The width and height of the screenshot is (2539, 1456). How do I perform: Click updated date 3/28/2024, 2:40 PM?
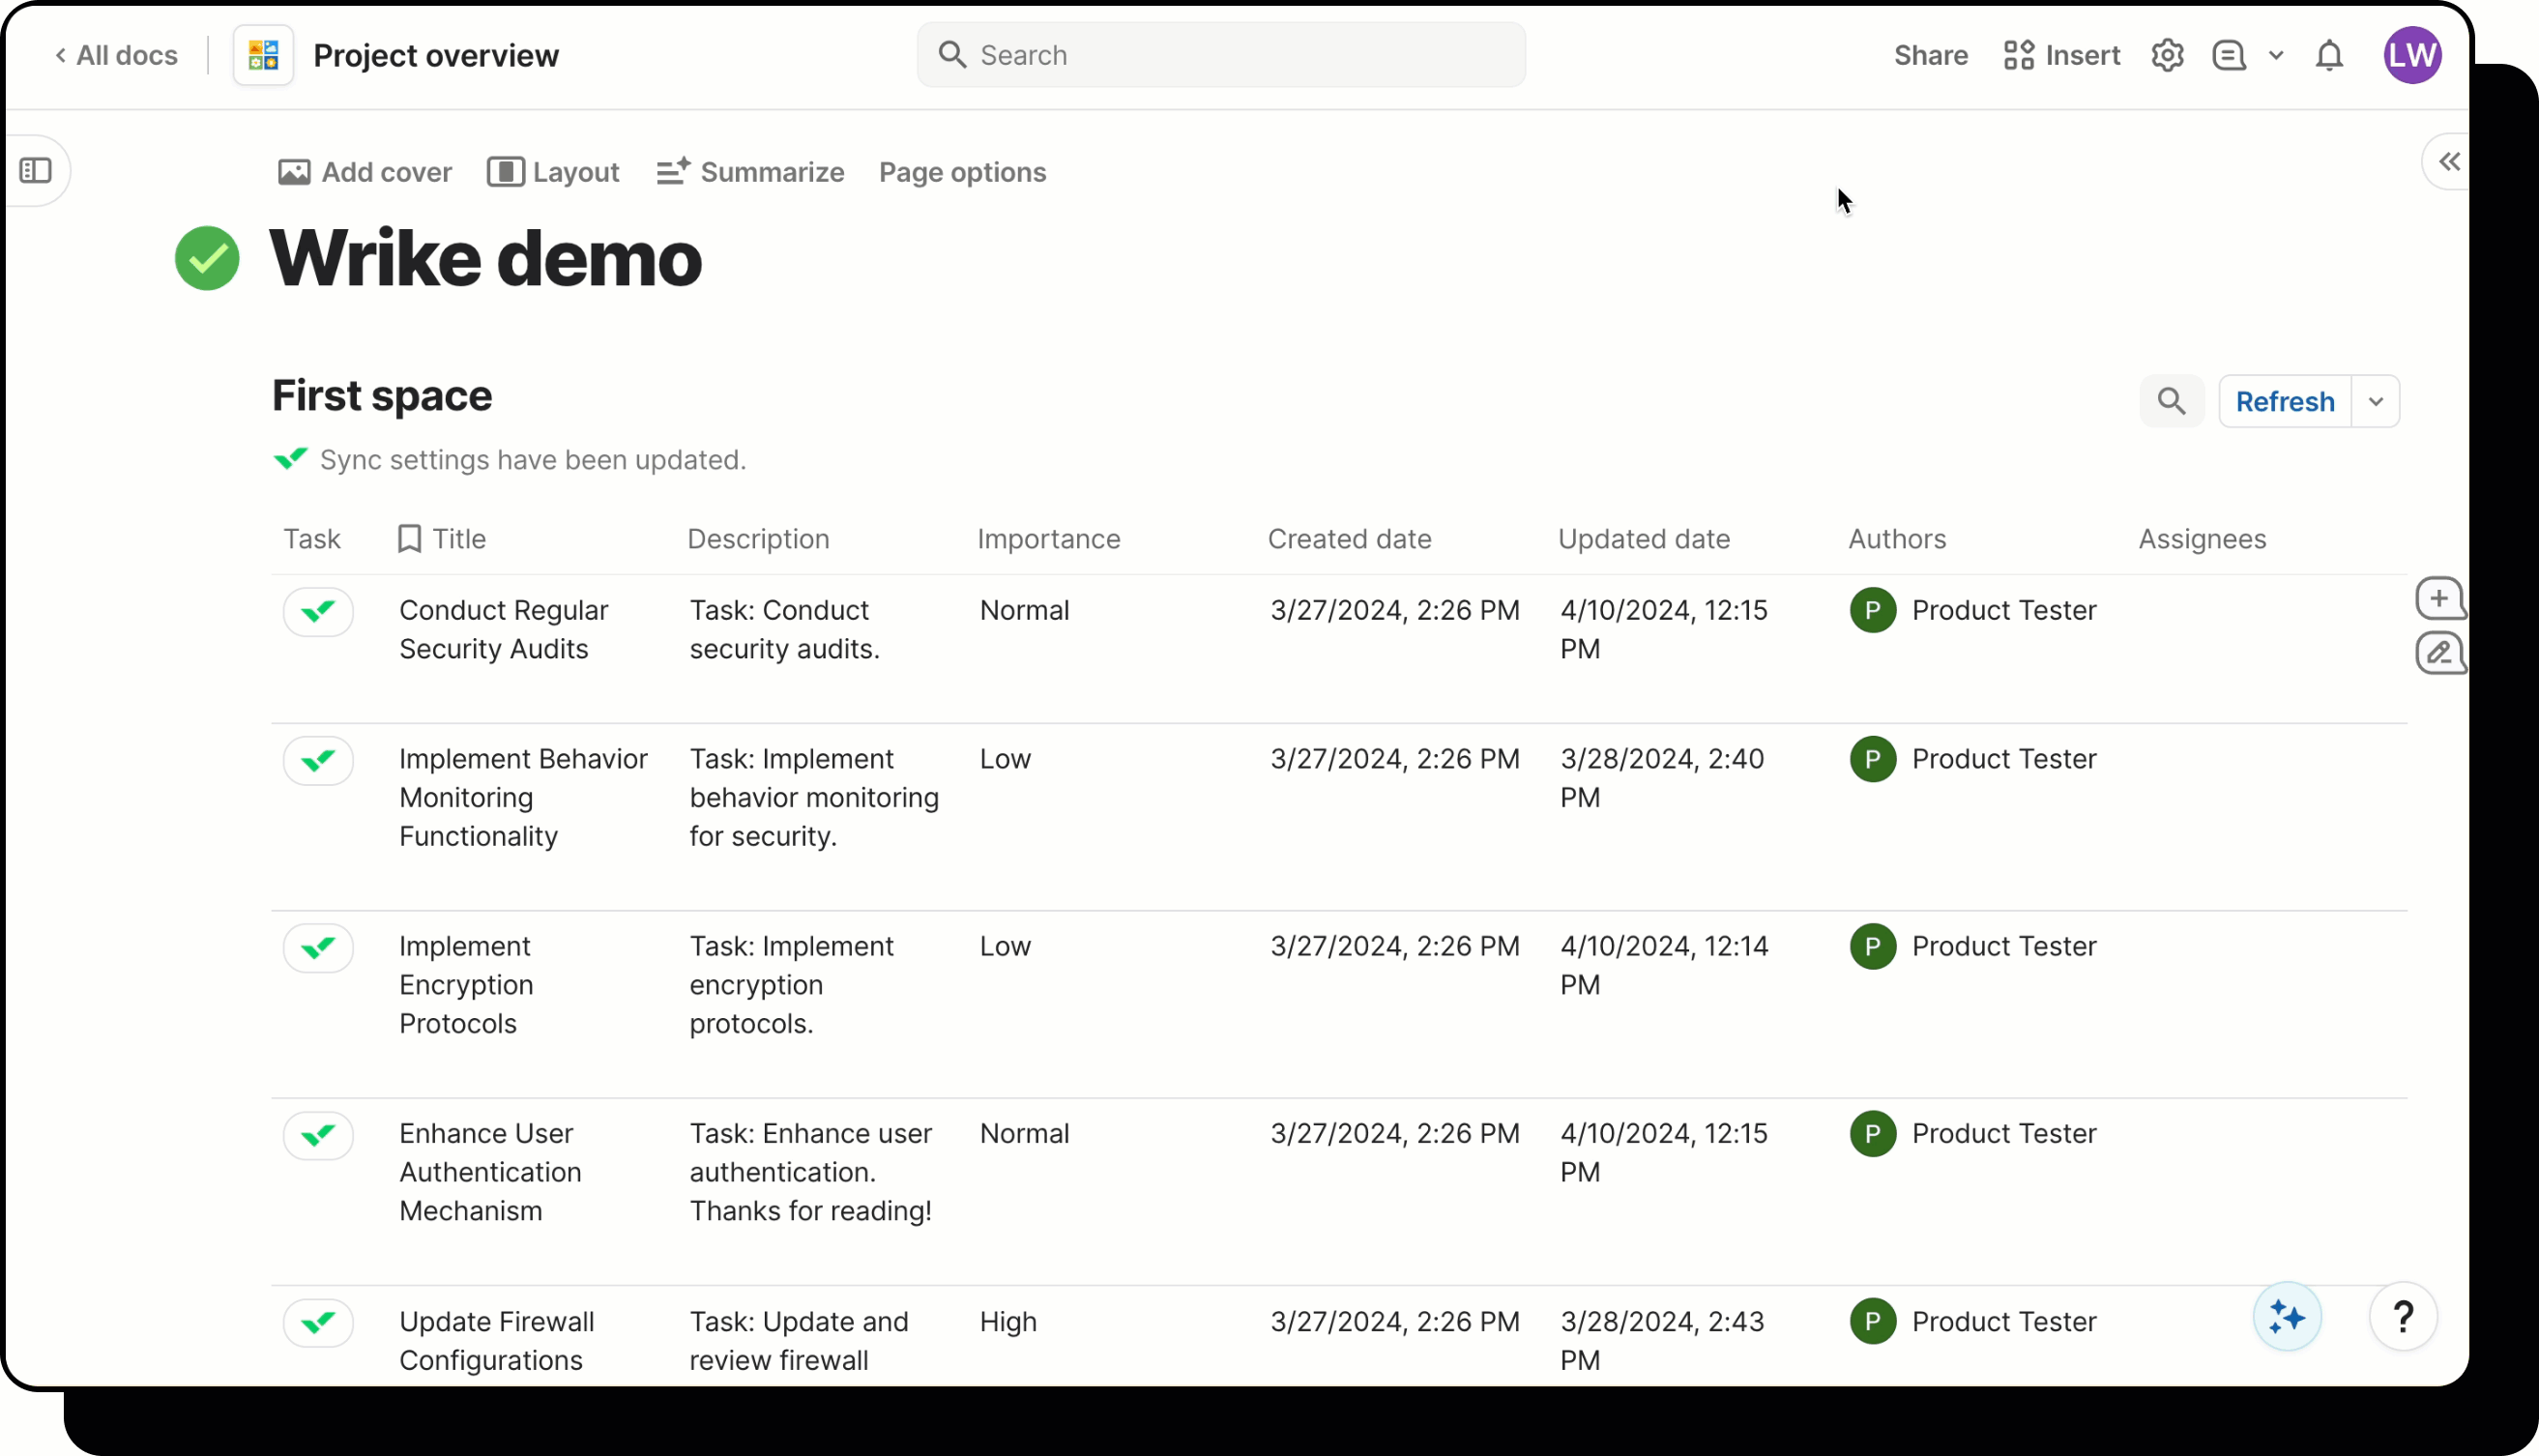pyautogui.click(x=1662, y=778)
